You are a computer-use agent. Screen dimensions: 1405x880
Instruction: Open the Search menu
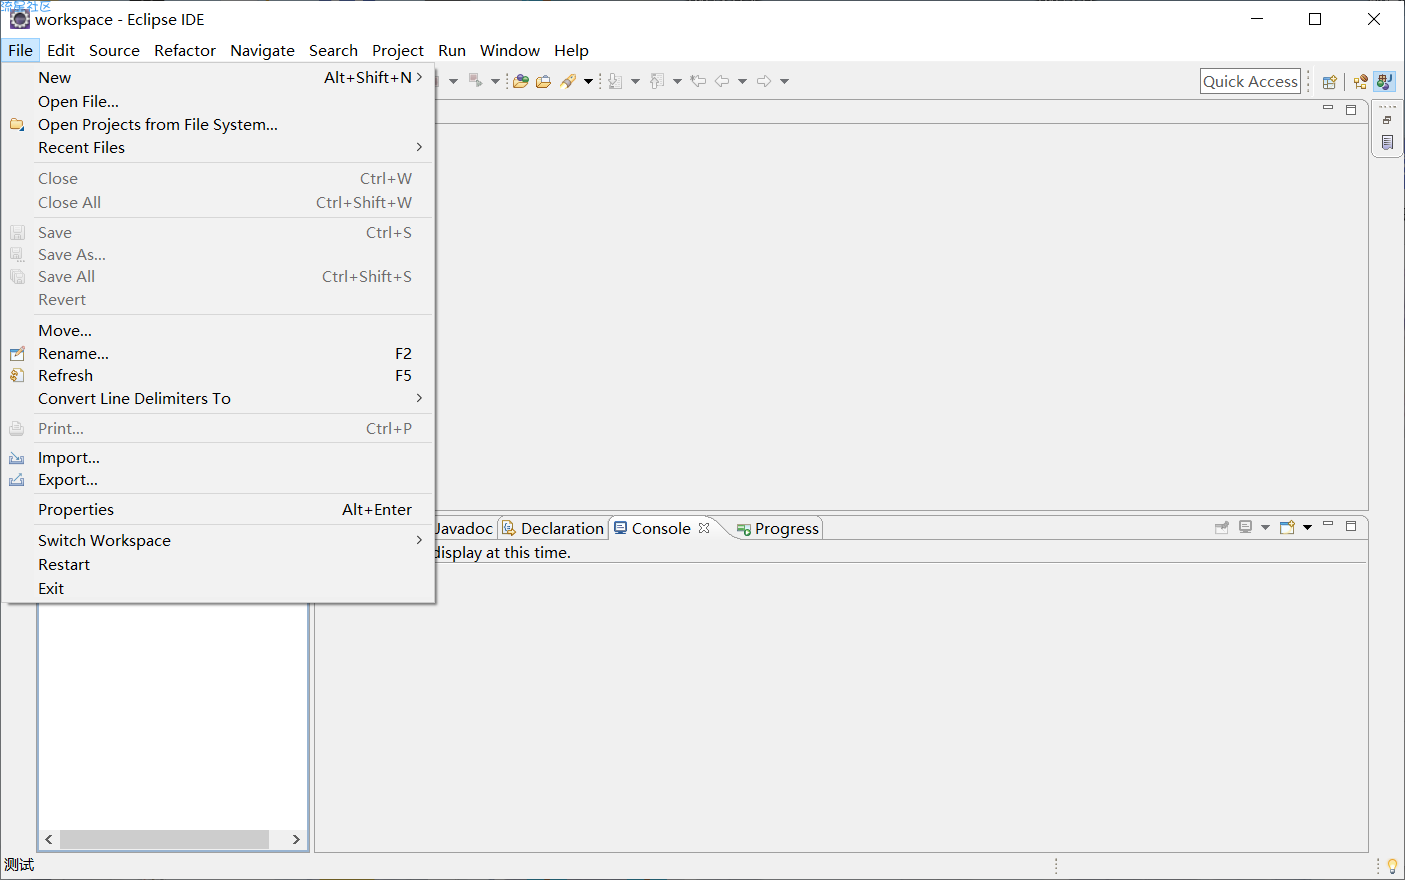tap(333, 50)
